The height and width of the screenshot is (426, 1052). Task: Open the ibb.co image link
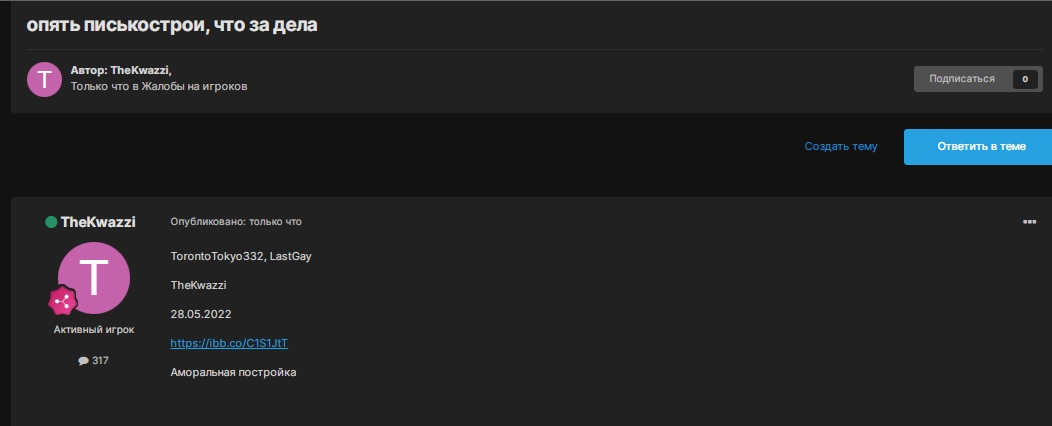point(229,343)
